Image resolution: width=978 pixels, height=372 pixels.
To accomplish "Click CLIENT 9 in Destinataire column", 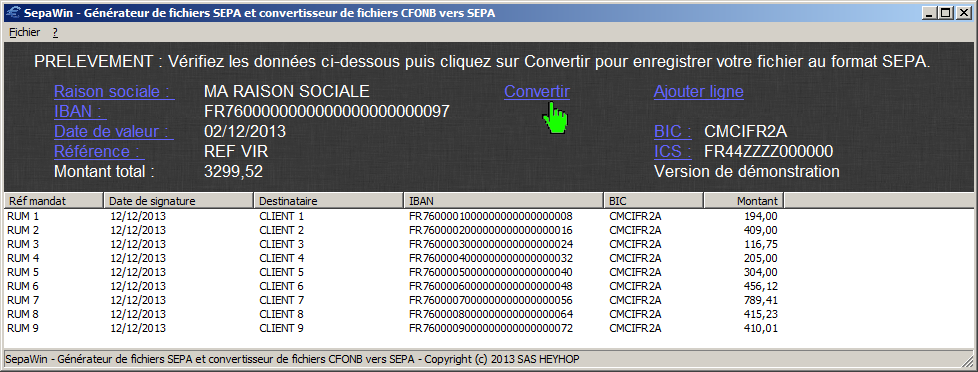I will click(x=281, y=328).
